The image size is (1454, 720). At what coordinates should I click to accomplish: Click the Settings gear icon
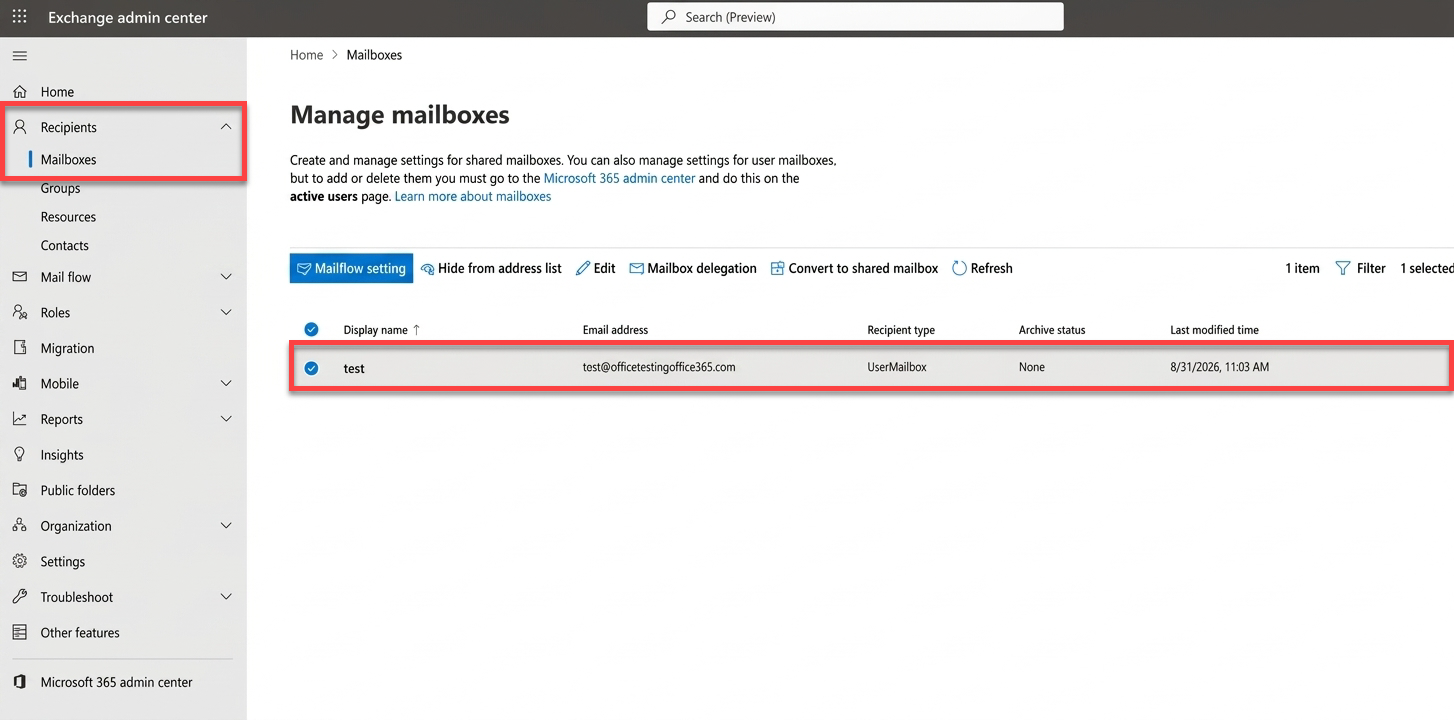(x=19, y=561)
